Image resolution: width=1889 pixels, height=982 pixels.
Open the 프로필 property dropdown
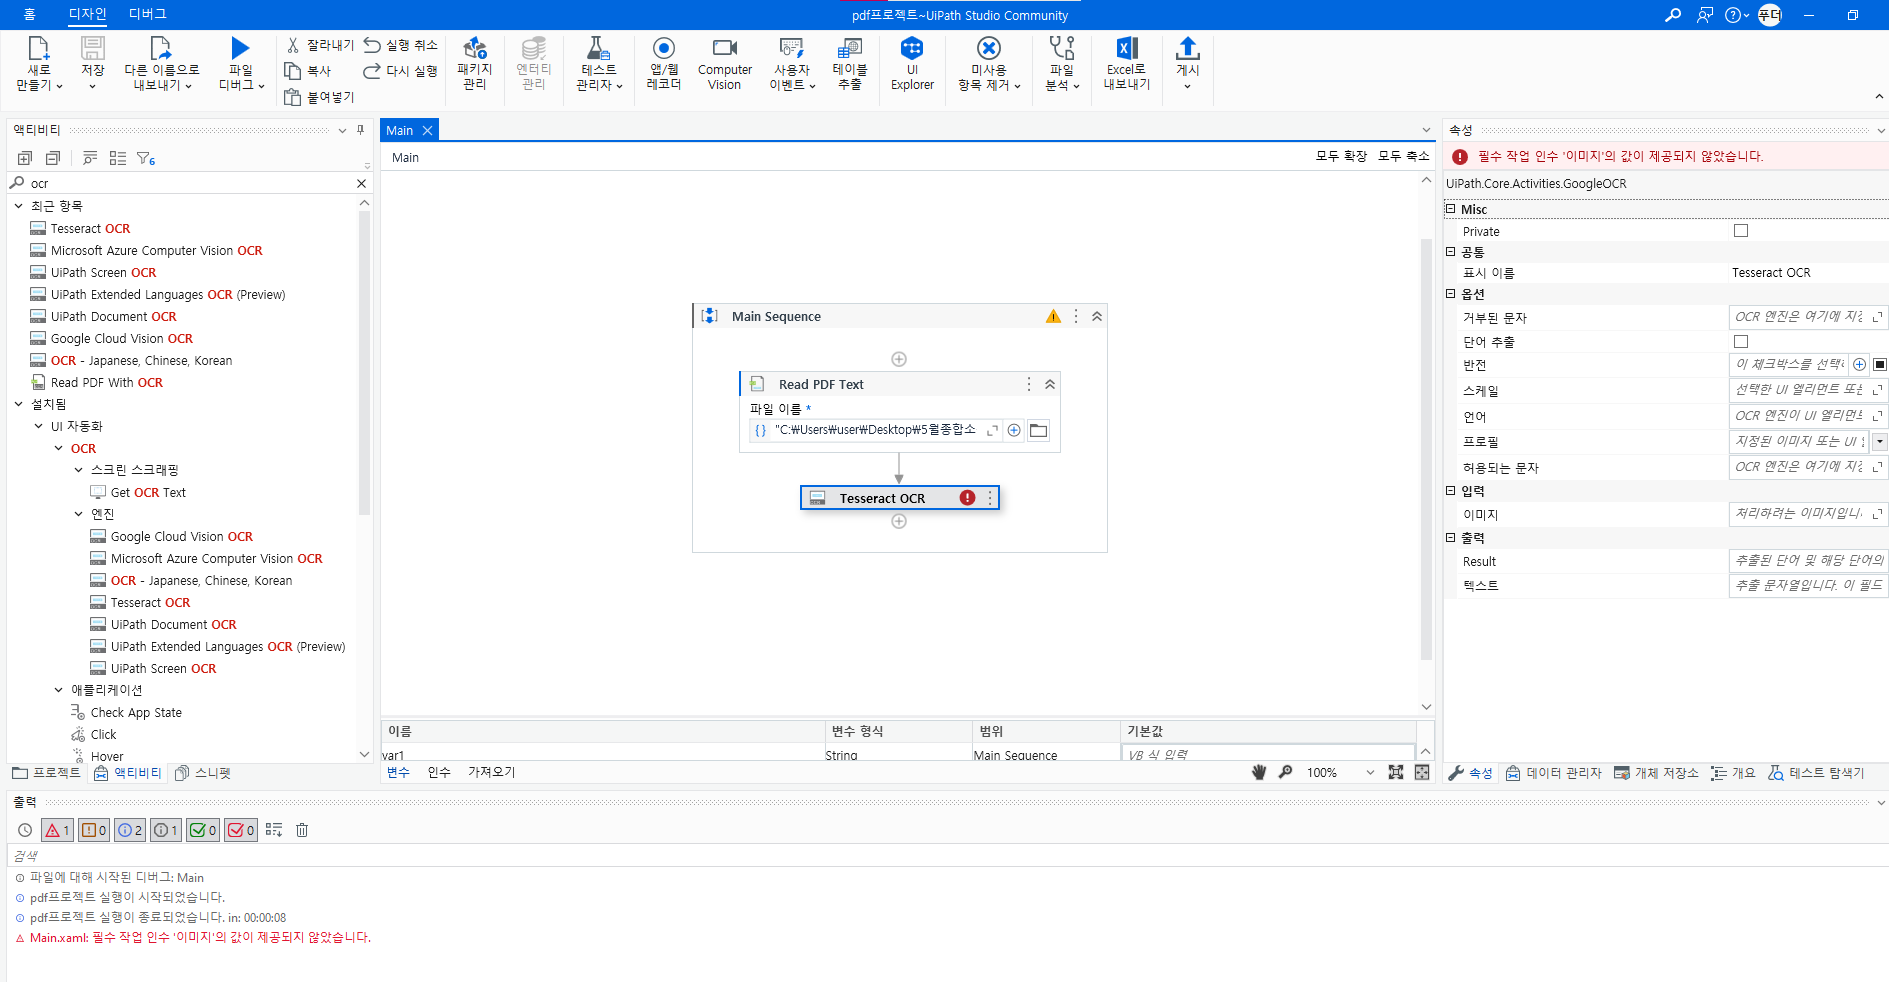point(1880,442)
